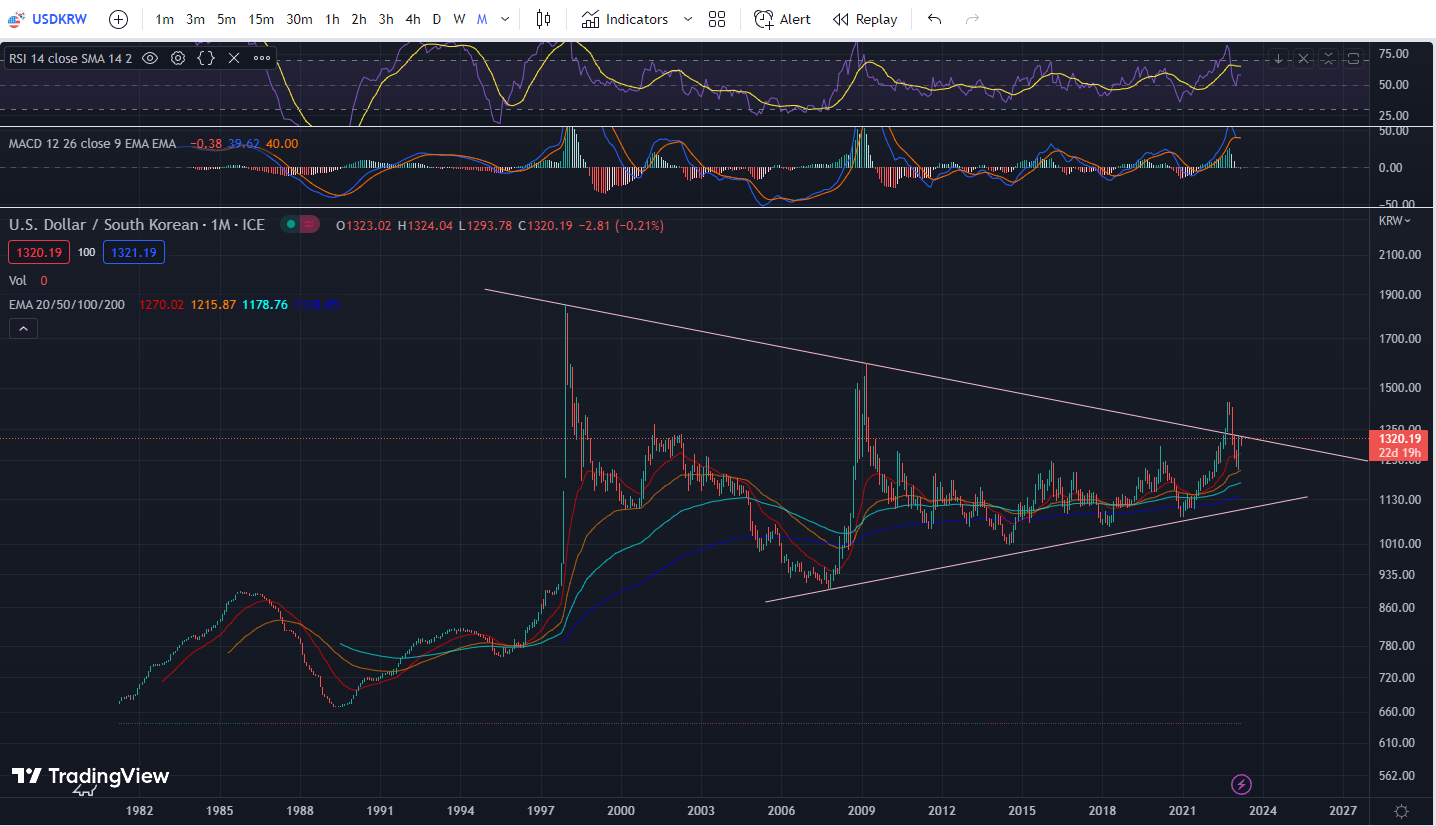Create an Alert

pyautogui.click(x=782, y=19)
